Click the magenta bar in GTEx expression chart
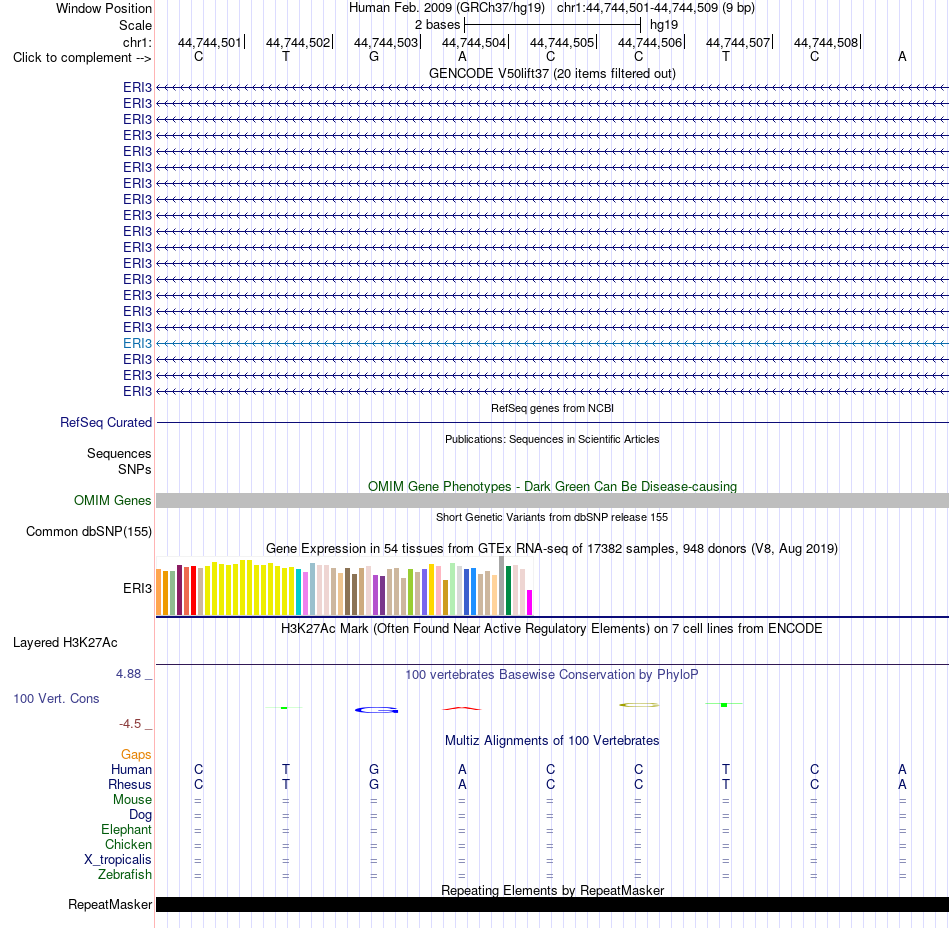Screen dimensions: 950x928 (530, 603)
